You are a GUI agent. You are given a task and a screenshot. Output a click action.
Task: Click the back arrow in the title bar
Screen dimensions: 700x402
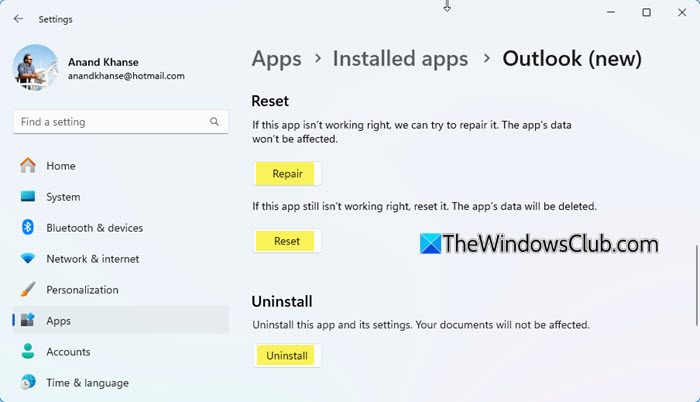18,19
